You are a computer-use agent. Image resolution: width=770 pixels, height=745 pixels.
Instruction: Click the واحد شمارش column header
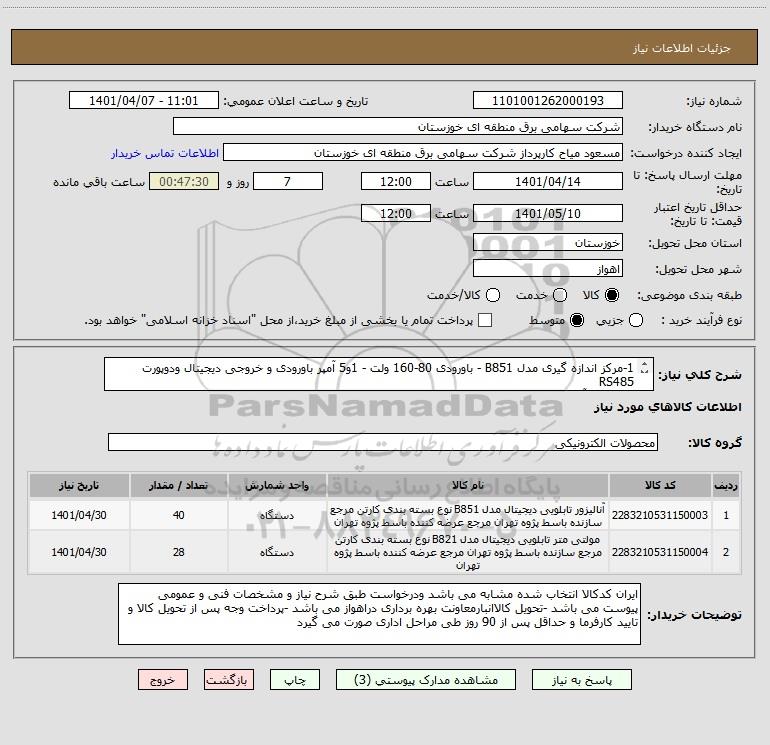coord(277,485)
